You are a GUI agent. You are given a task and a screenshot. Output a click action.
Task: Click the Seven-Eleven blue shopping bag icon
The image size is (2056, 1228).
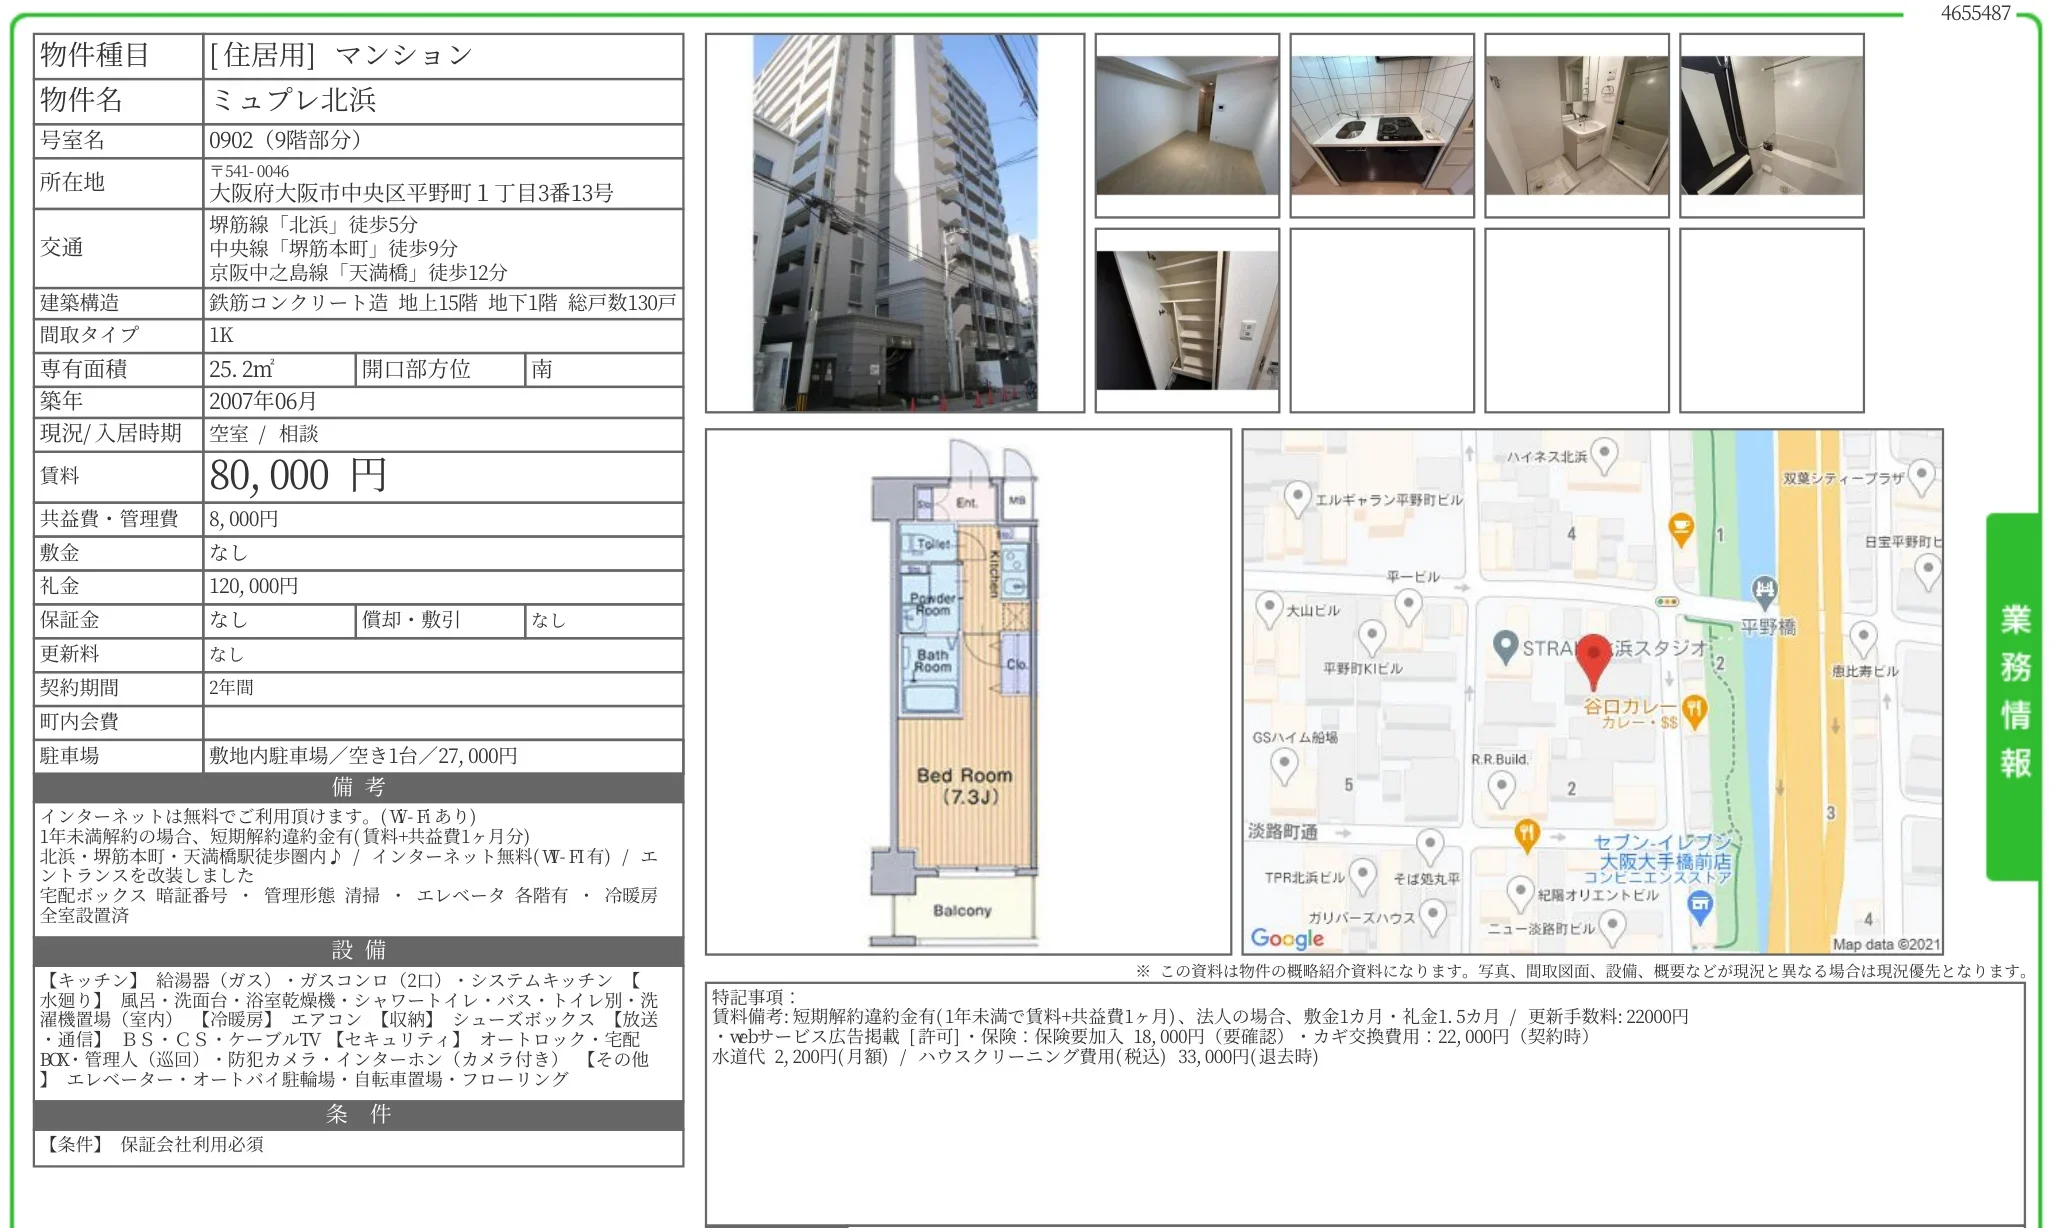coord(1700,906)
